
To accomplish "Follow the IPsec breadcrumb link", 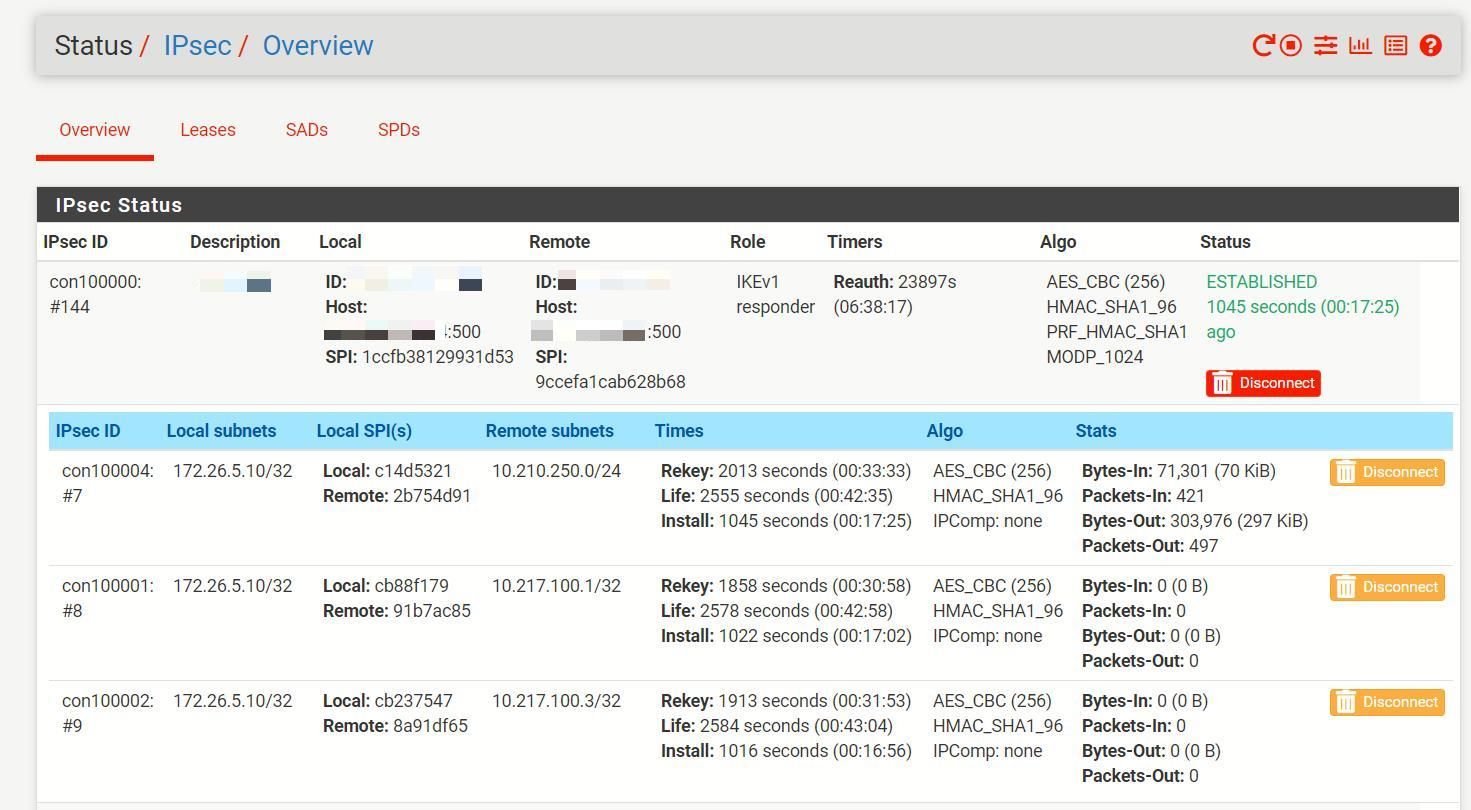I will point(197,46).
